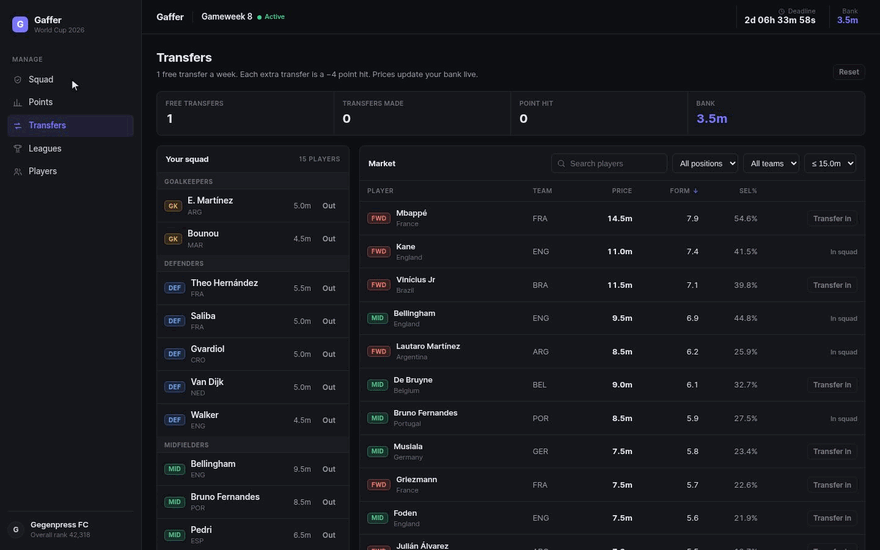Transfer out Bounou
880x550 pixels.
pyautogui.click(x=329, y=239)
